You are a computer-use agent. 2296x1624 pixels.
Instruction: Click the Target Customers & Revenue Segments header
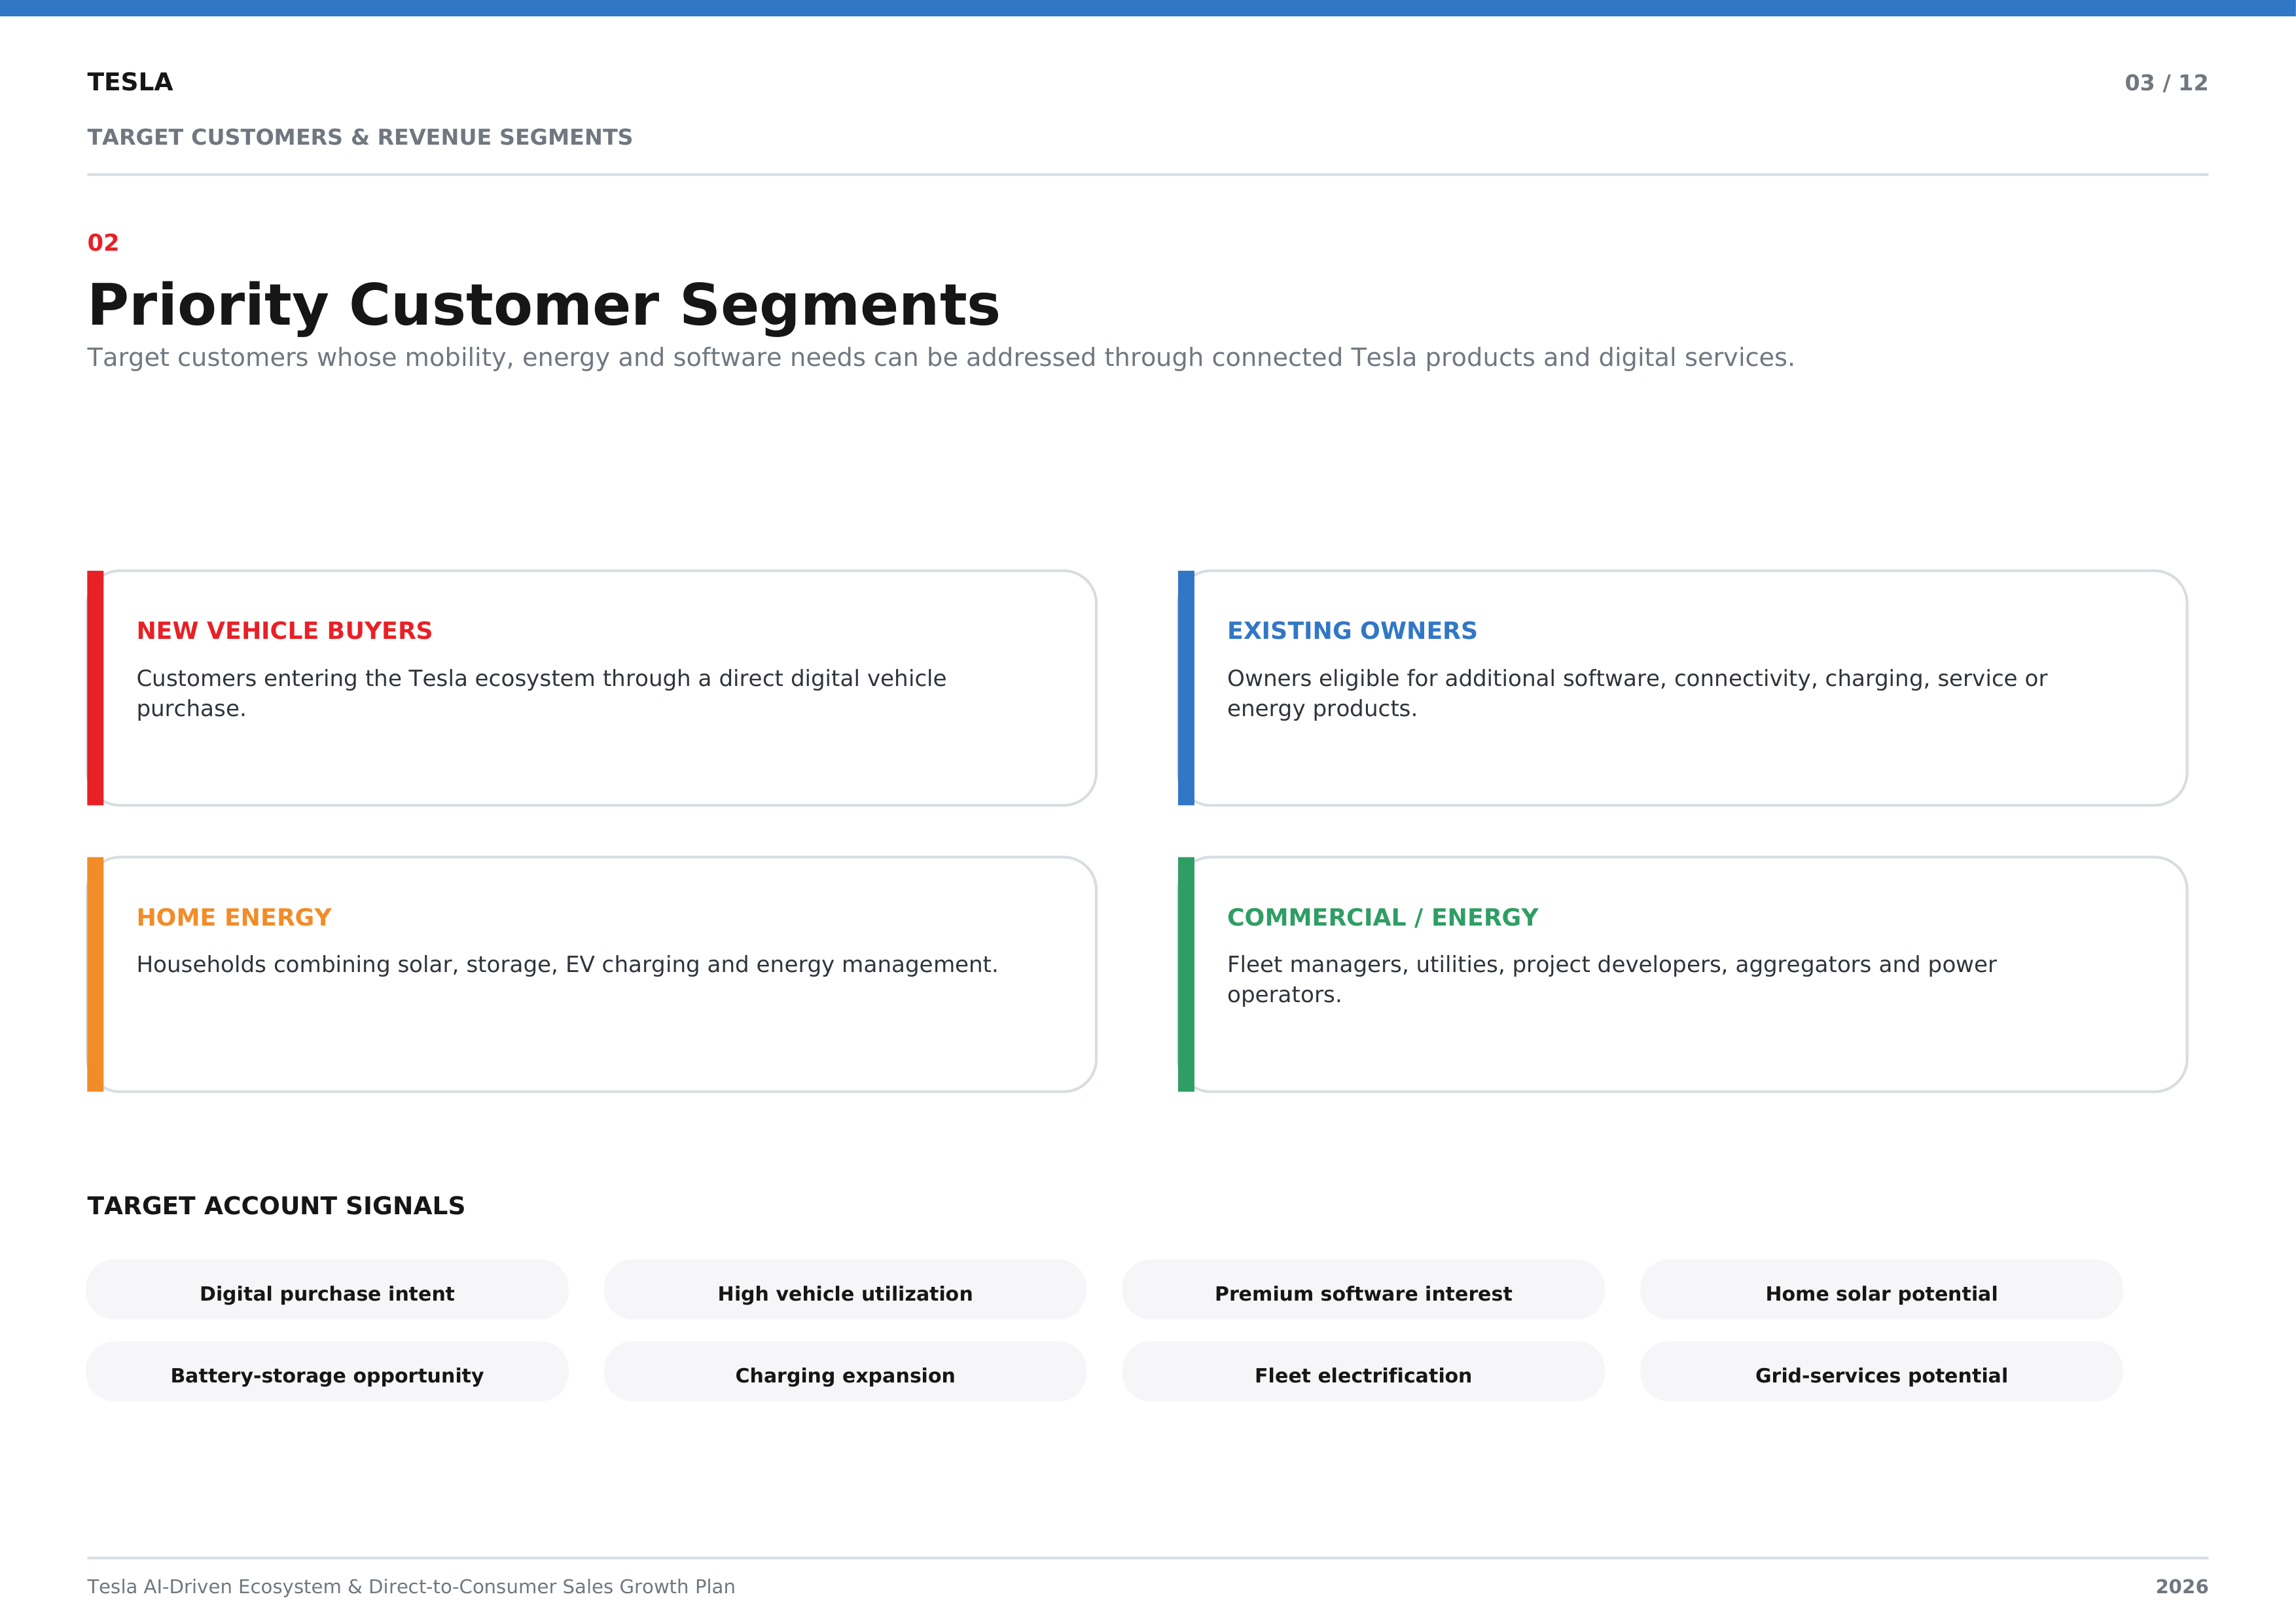click(360, 137)
